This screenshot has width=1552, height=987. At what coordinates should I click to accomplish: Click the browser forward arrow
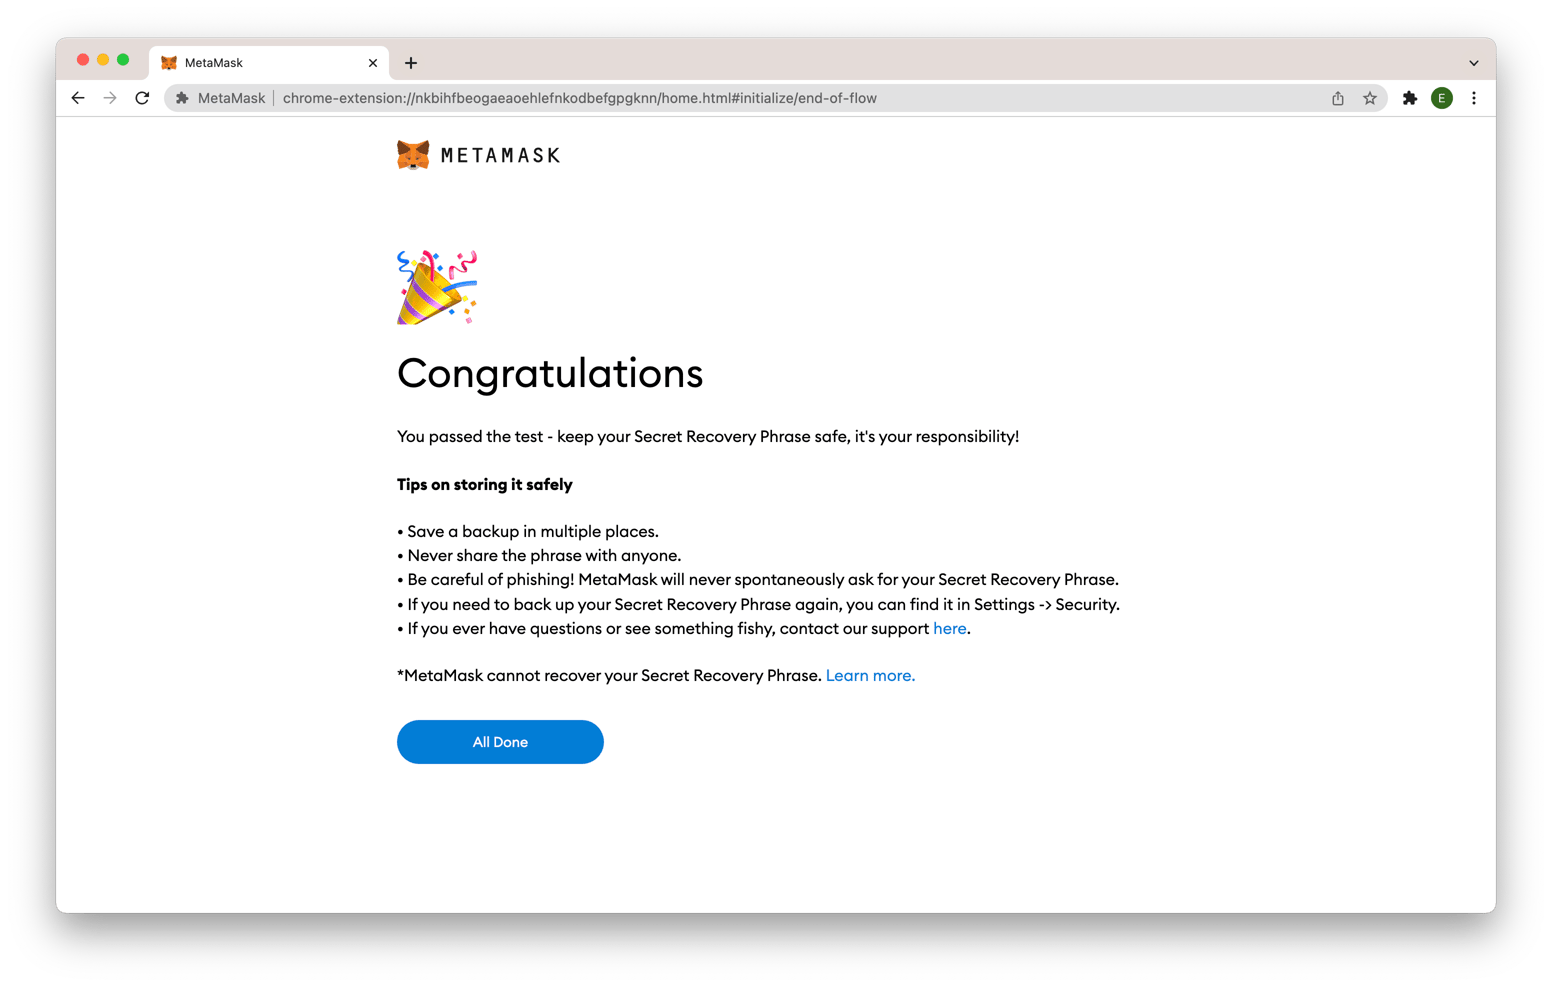(x=110, y=98)
